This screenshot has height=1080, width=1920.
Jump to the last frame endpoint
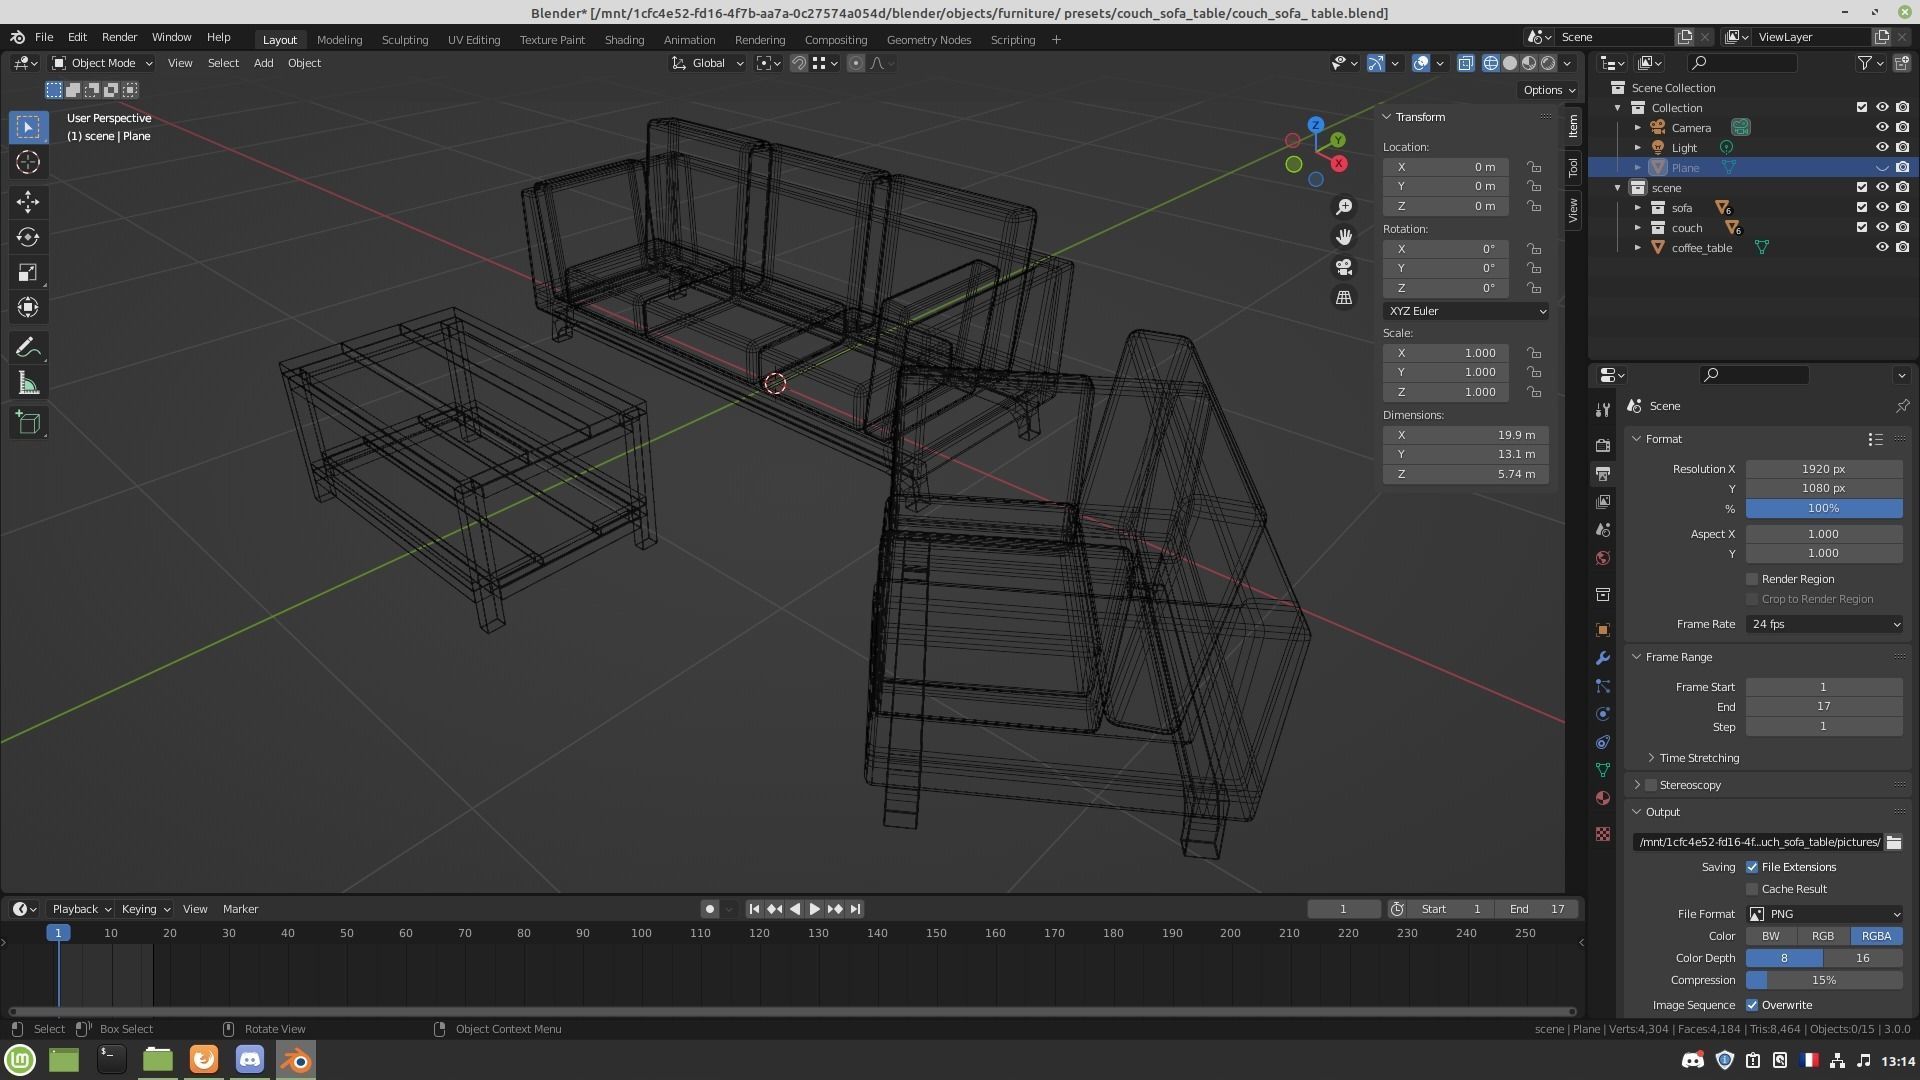click(x=855, y=909)
